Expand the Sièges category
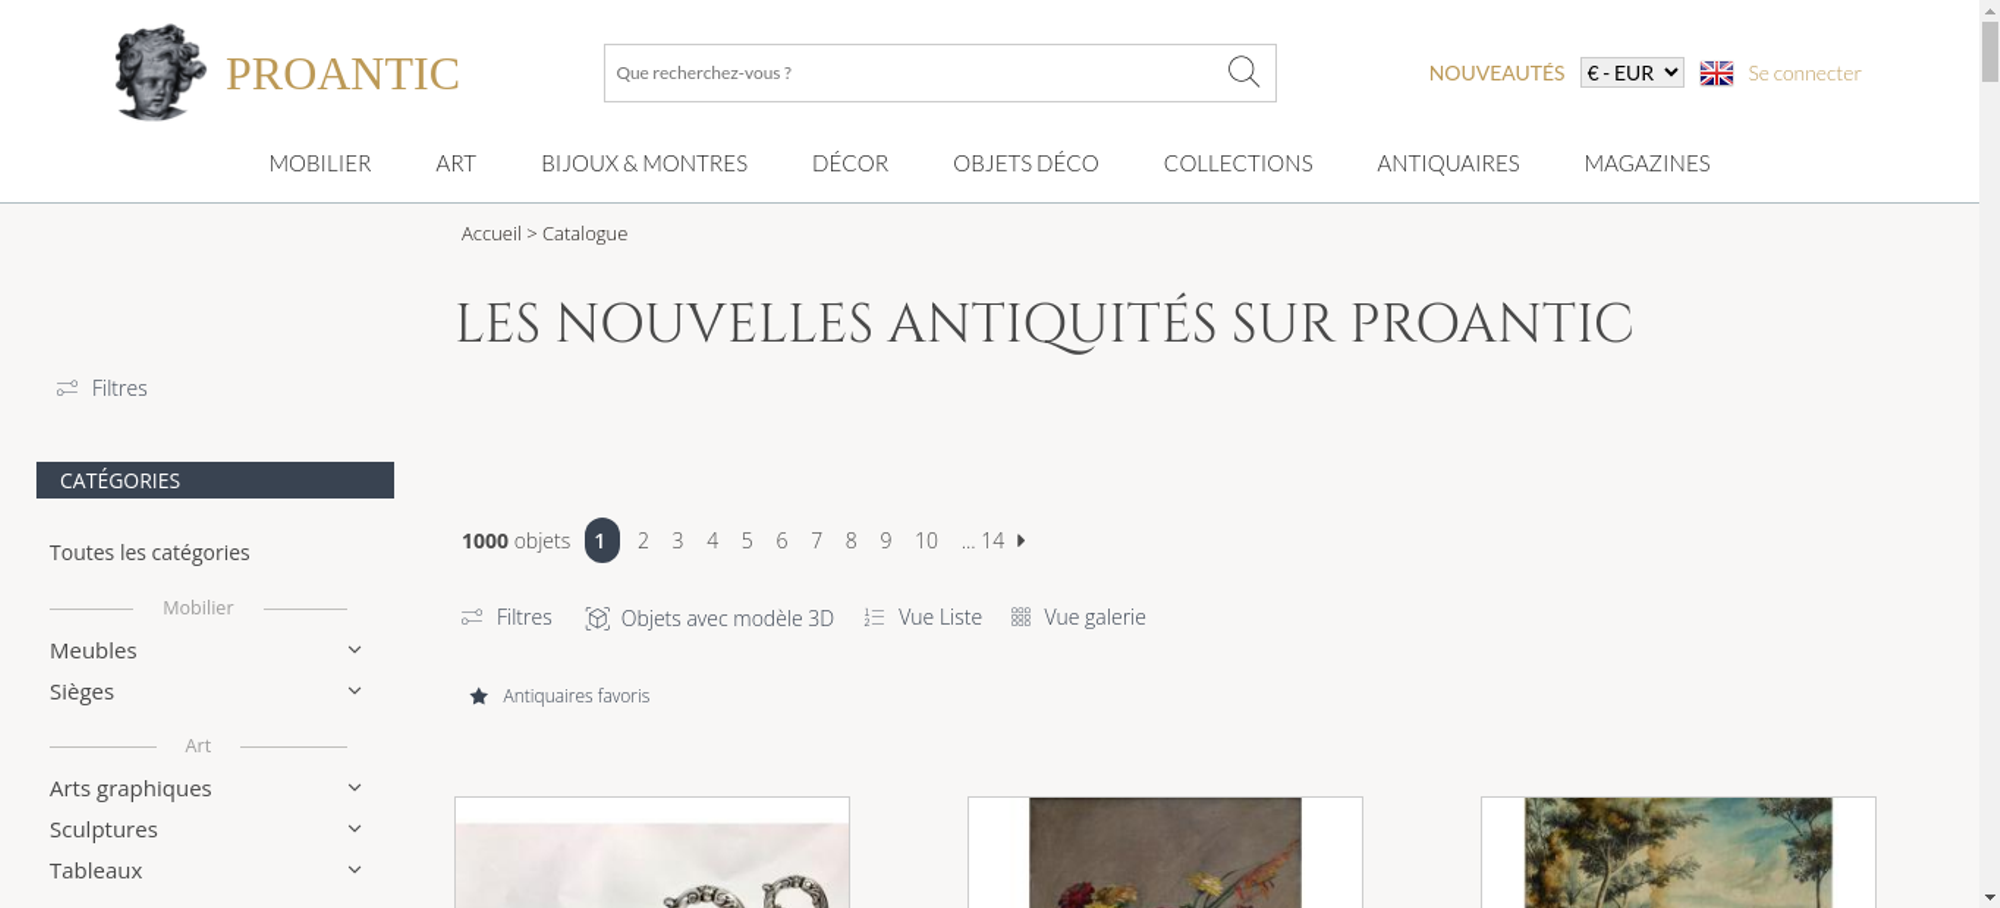The width and height of the screenshot is (2000, 908). point(354,691)
